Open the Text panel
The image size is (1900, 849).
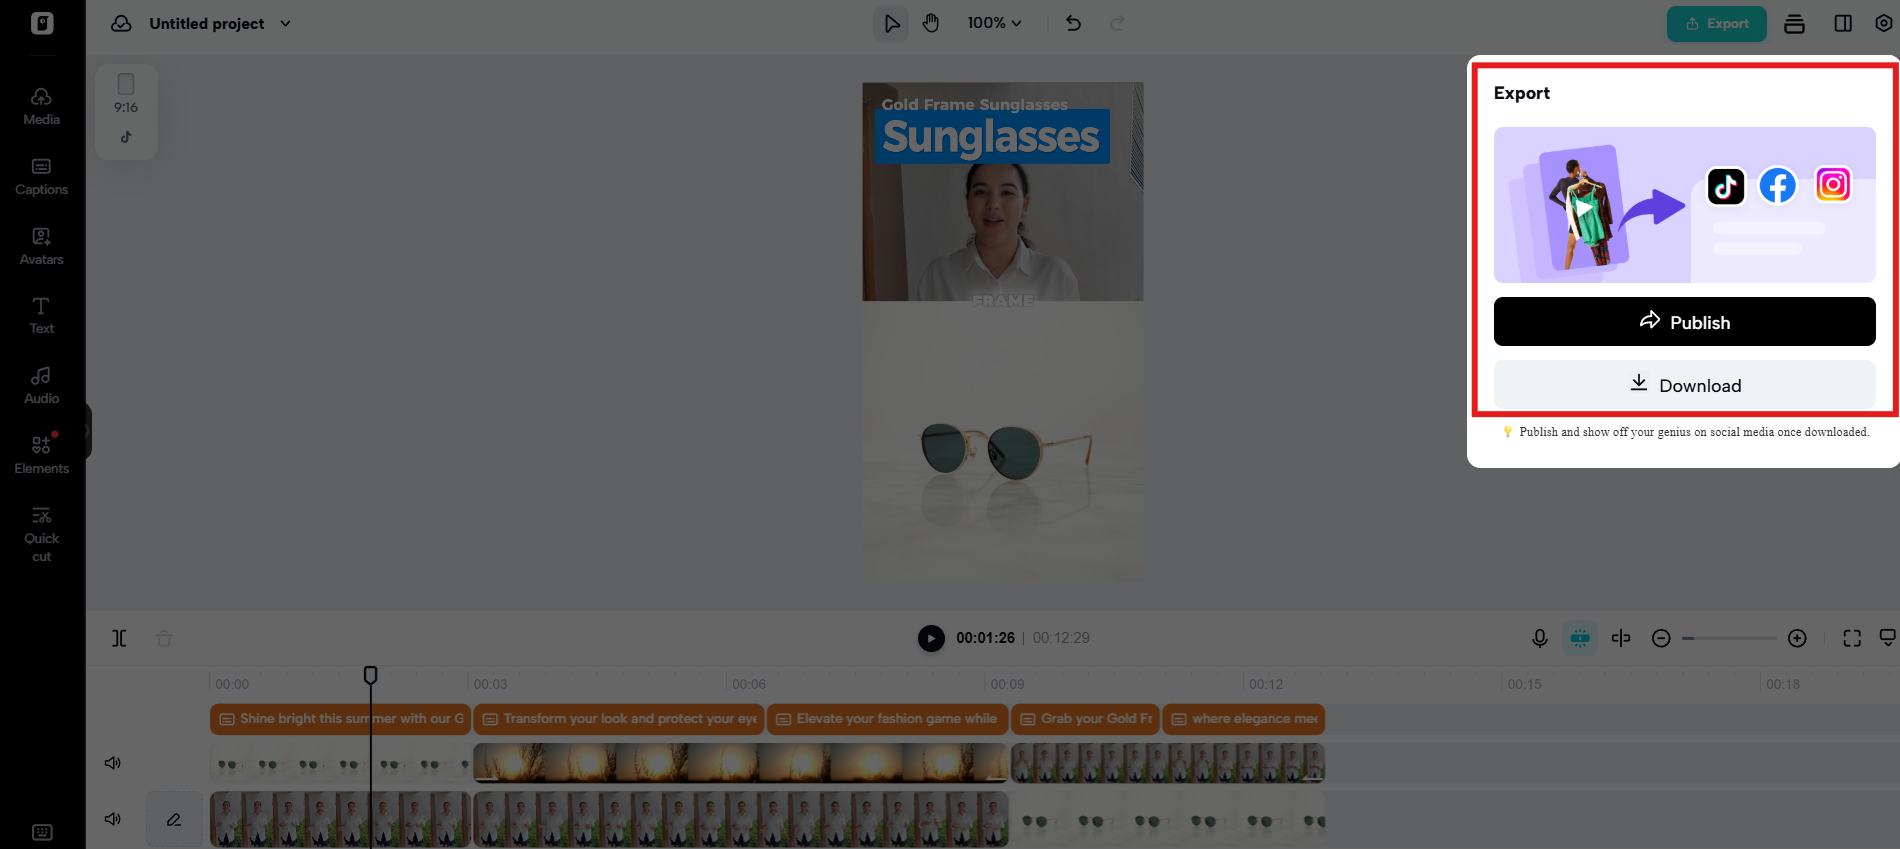click(41, 315)
